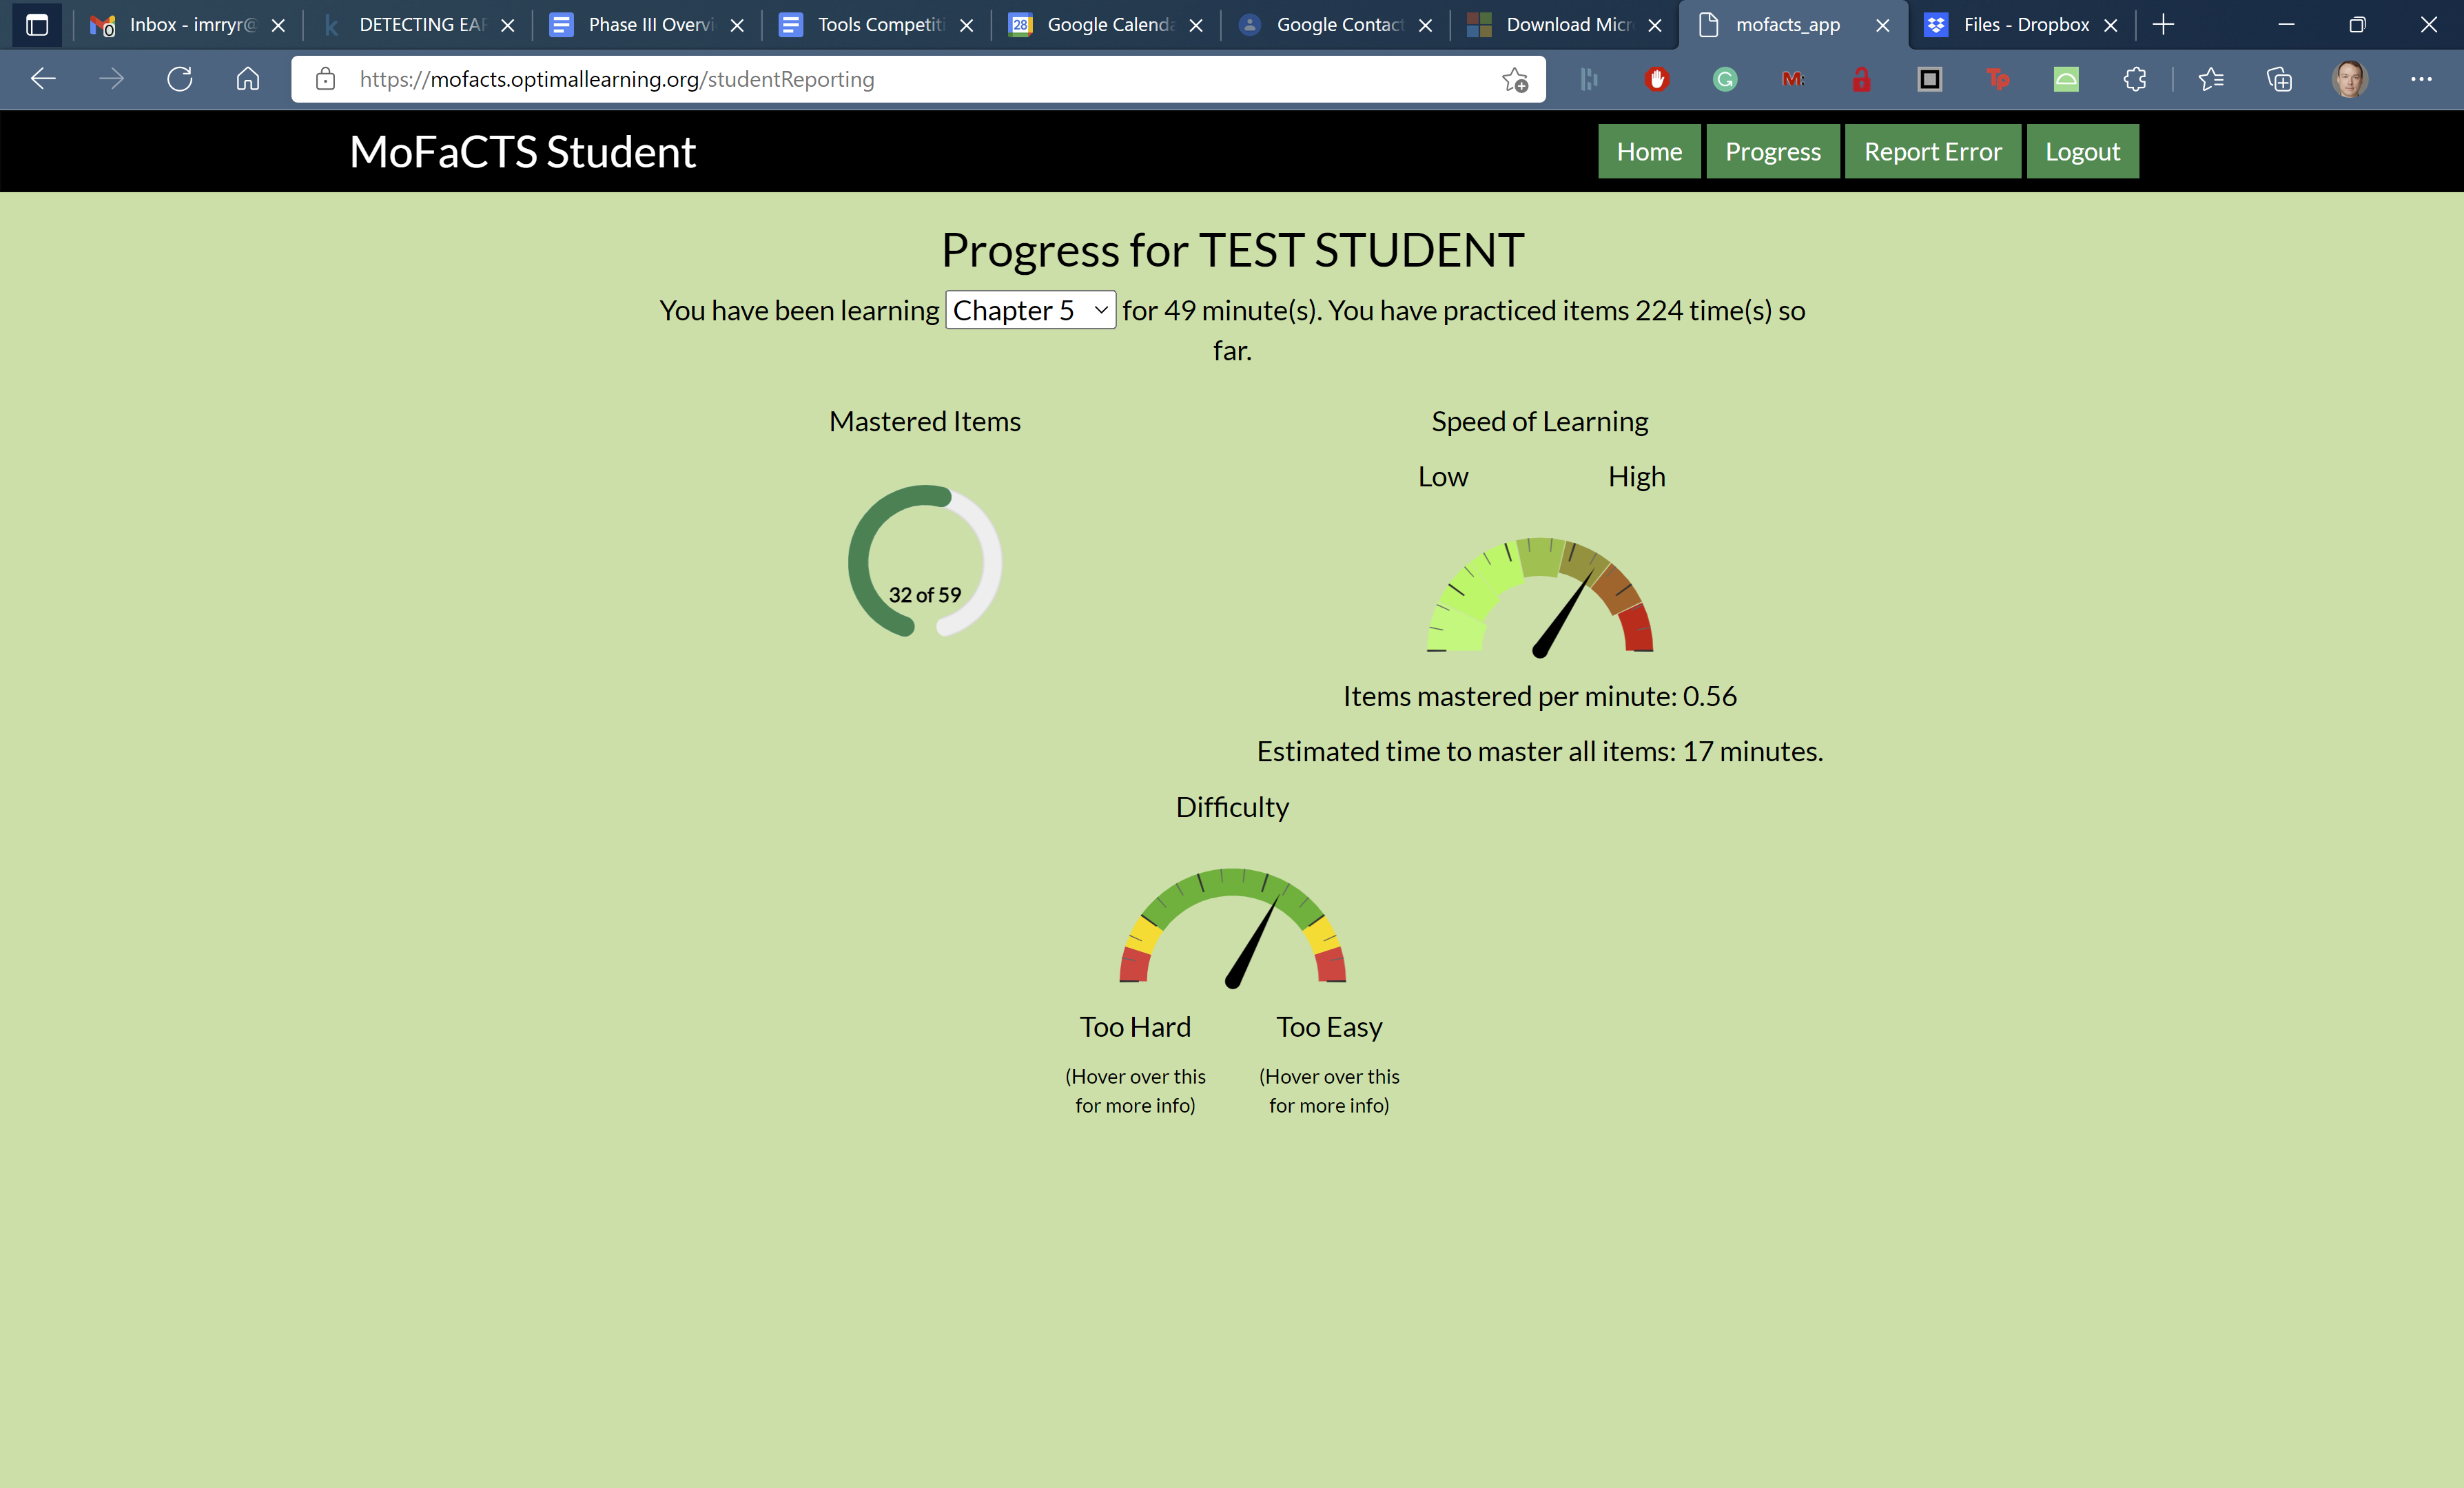The height and width of the screenshot is (1488, 2464).
Task: Add this page to favorites
Action: 1515,80
